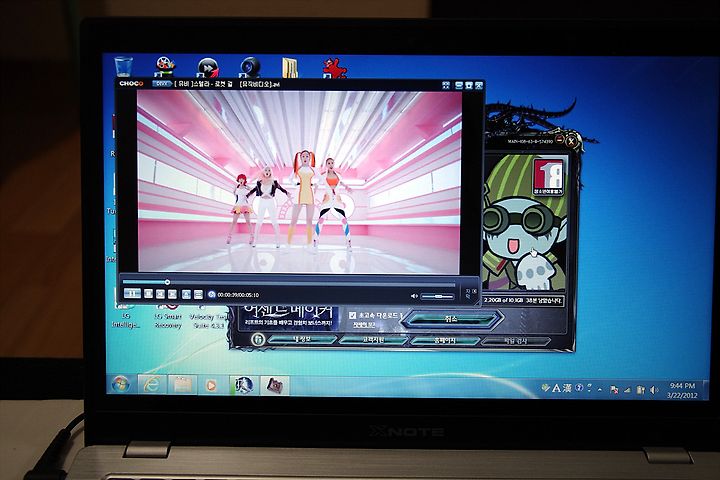Open Windows Explorer from the taskbar

[182, 385]
